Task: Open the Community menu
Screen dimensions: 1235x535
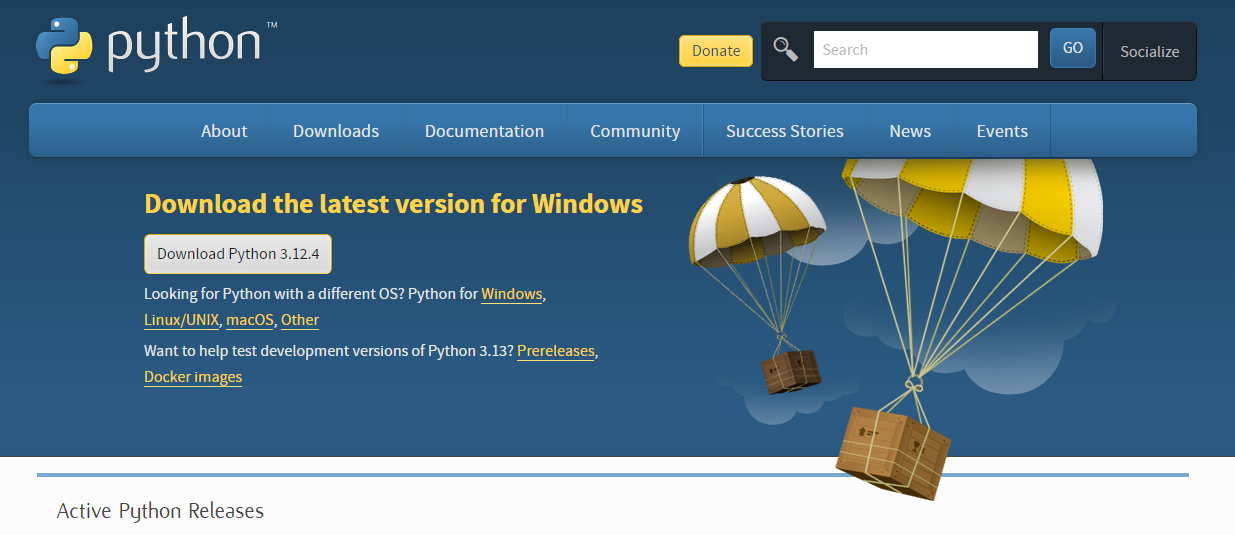Action: tap(635, 131)
